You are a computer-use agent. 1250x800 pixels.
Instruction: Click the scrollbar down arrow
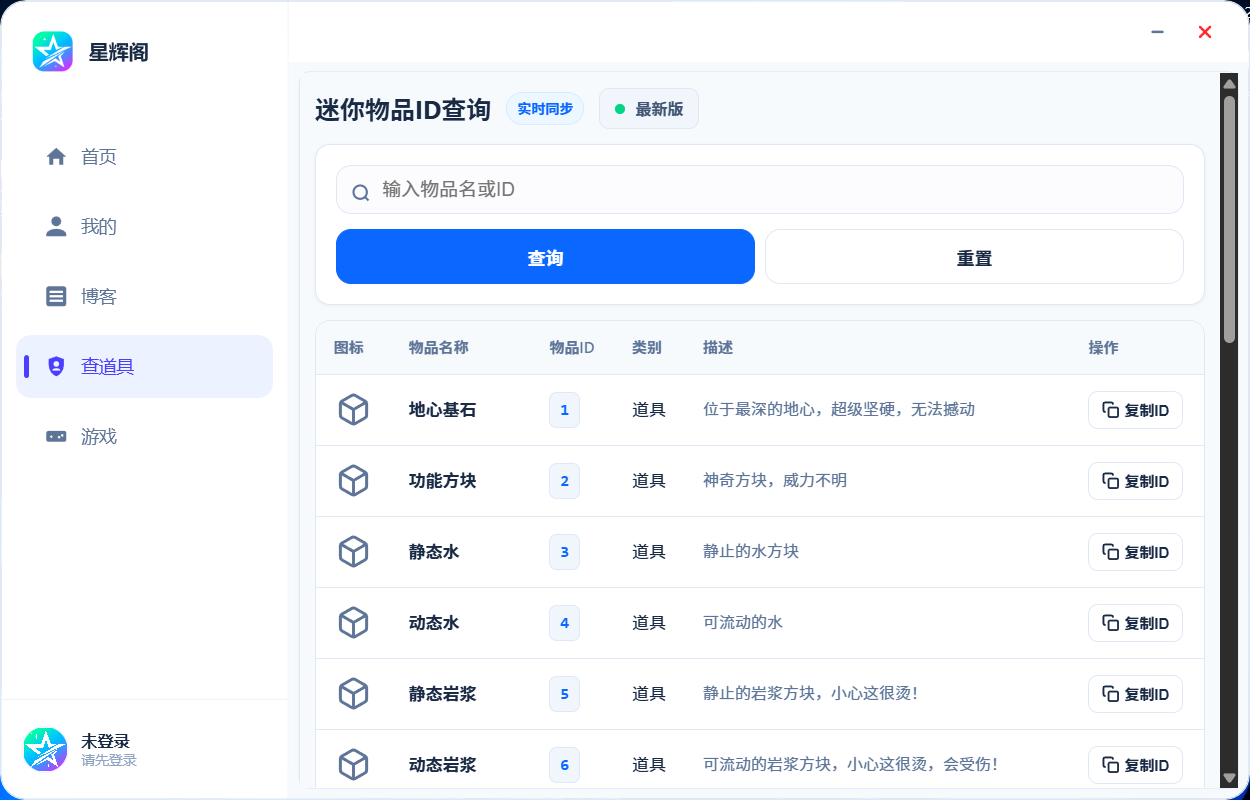point(1229,778)
